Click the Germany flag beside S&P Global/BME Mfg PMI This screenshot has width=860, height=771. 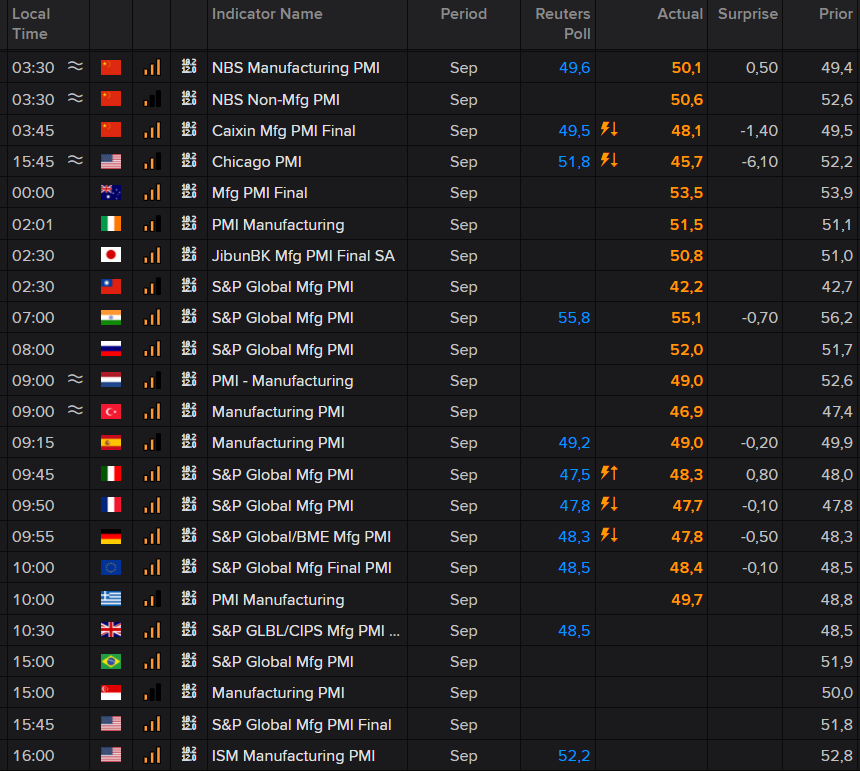(x=111, y=536)
